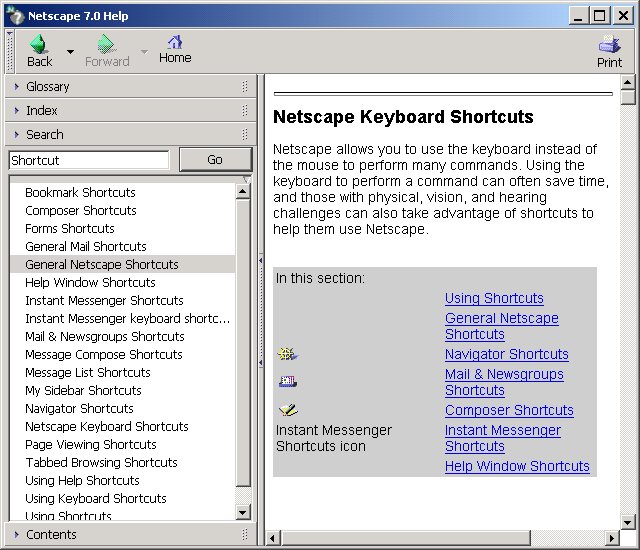This screenshot has height=550, width=640.
Task: Select Tabbed Browsing Shortcuts in results list
Action: click(101, 463)
